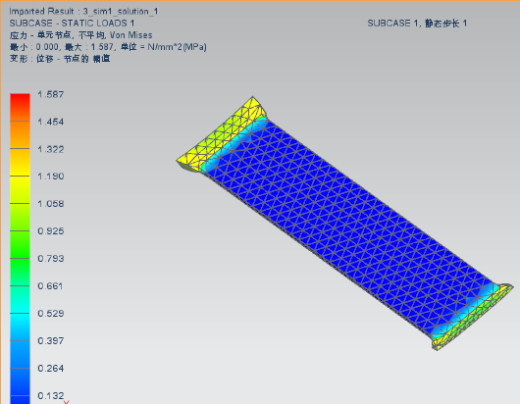Click the deformation displacement text line under the min/max line
The height and width of the screenshot is (404, 520).
coord(60,59)
